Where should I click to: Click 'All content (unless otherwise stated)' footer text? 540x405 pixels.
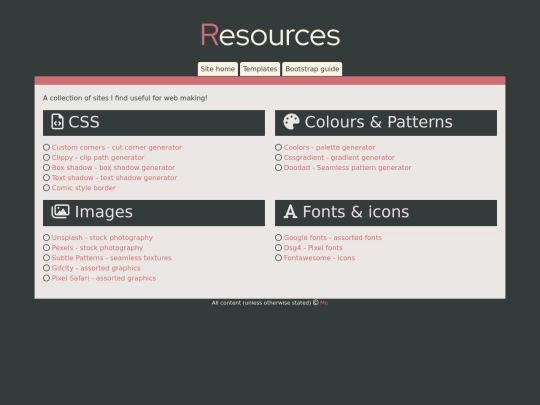(x=261, y=303)
